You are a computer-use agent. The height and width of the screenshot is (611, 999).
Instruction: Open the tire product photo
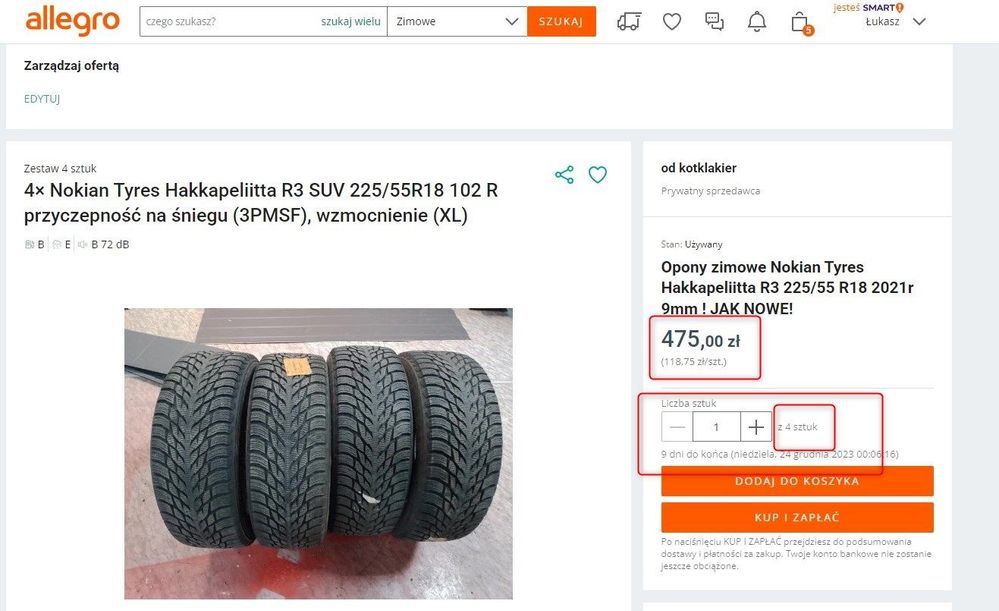click(x=319, y=454)
